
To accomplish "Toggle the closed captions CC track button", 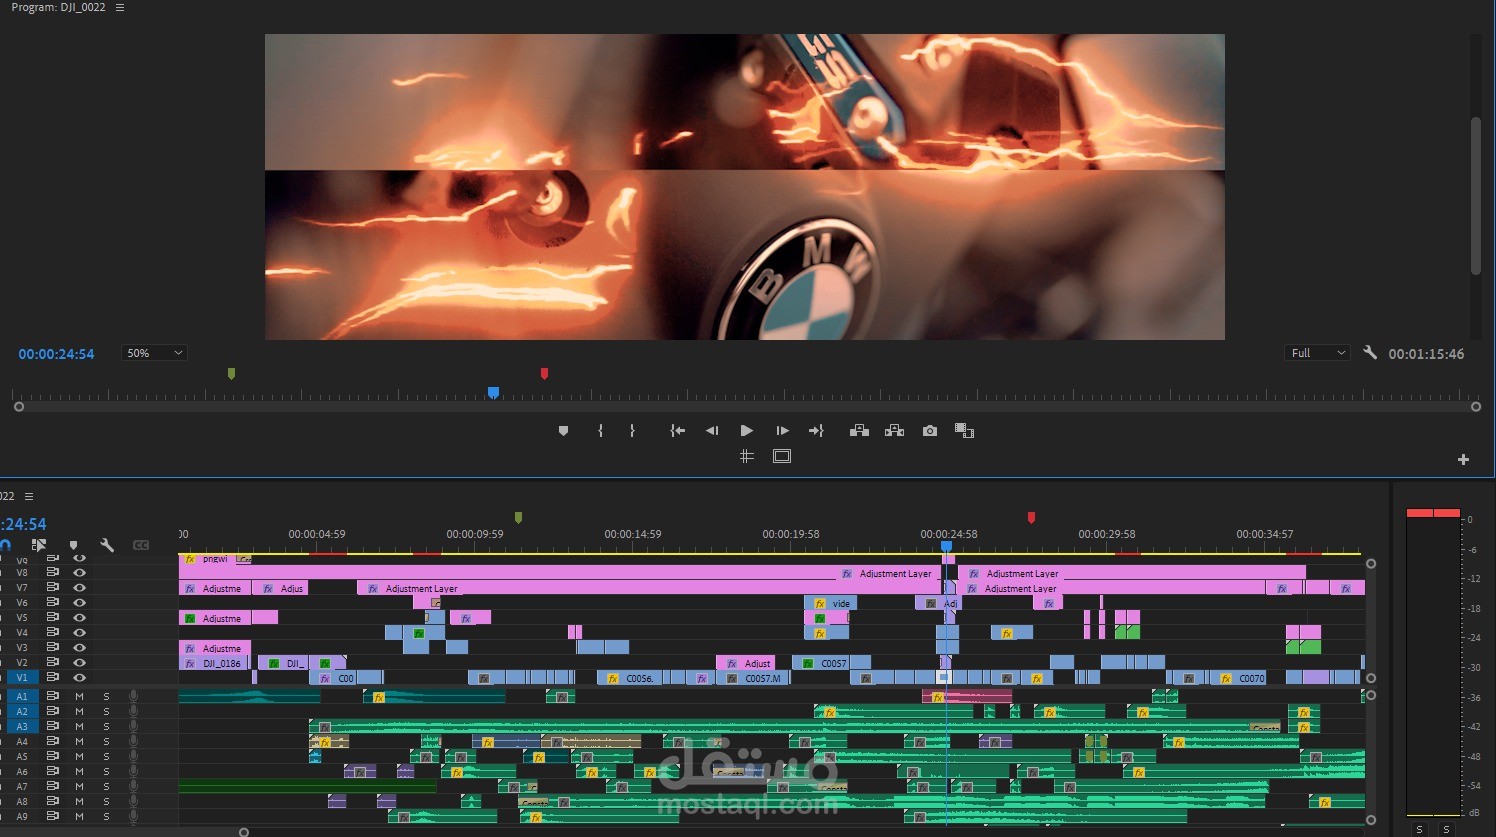I will click(141, 545).
